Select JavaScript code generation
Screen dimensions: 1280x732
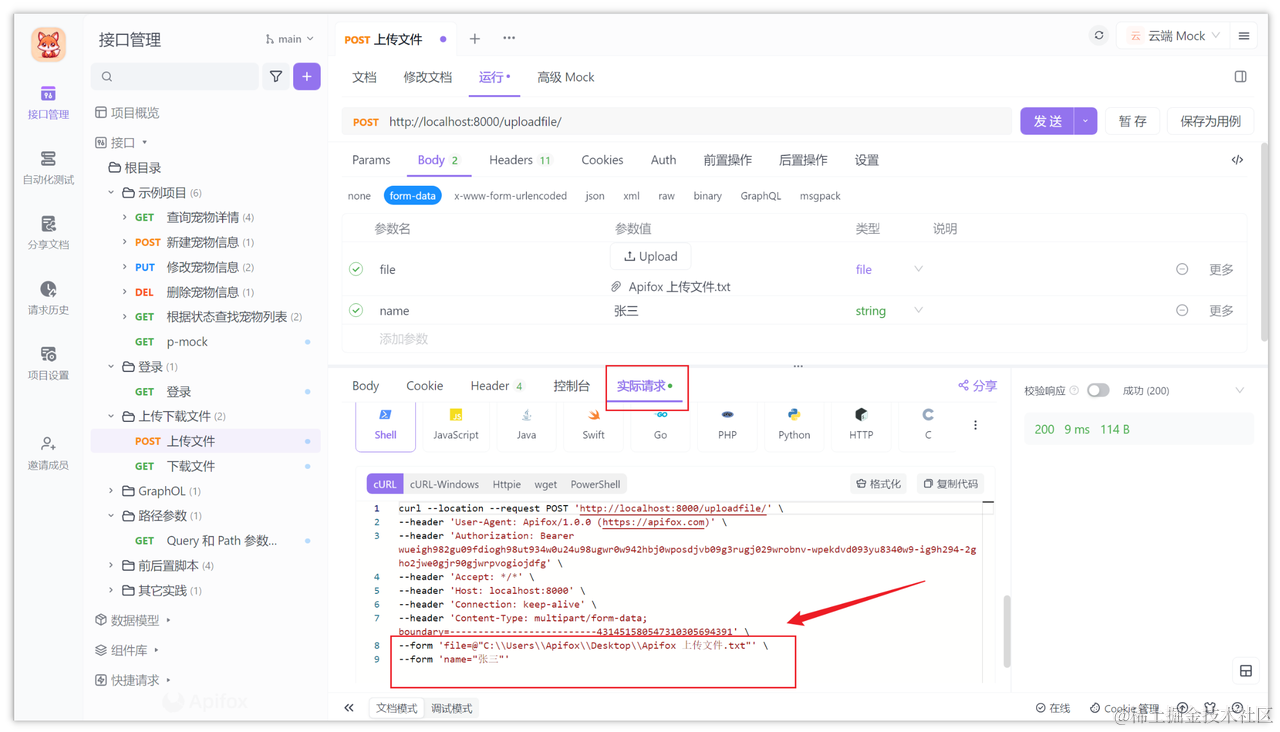click(x=456, y=424)
